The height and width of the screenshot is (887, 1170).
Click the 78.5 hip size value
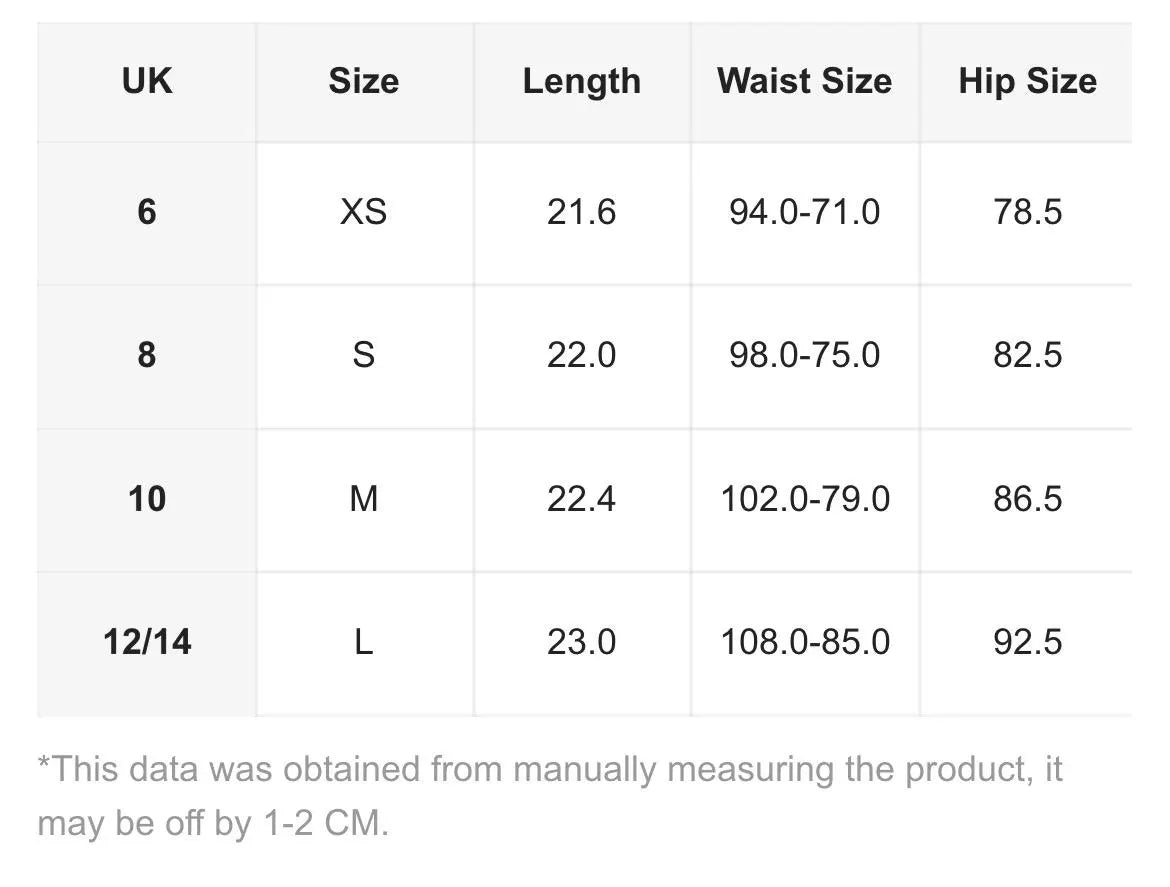1027,212
